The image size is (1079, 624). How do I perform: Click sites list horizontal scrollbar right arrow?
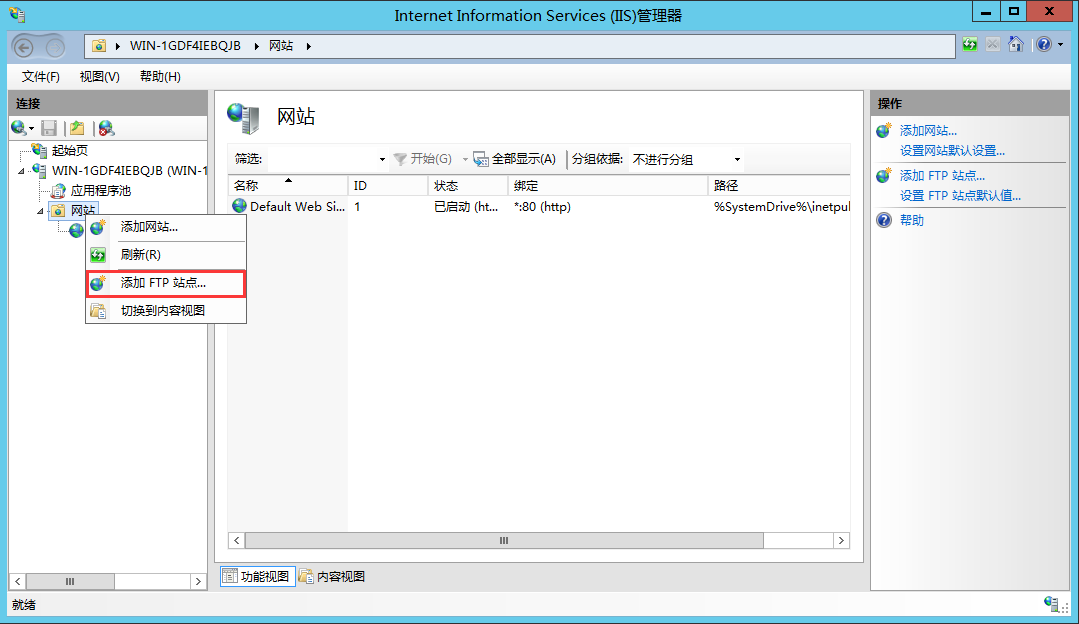841,541
